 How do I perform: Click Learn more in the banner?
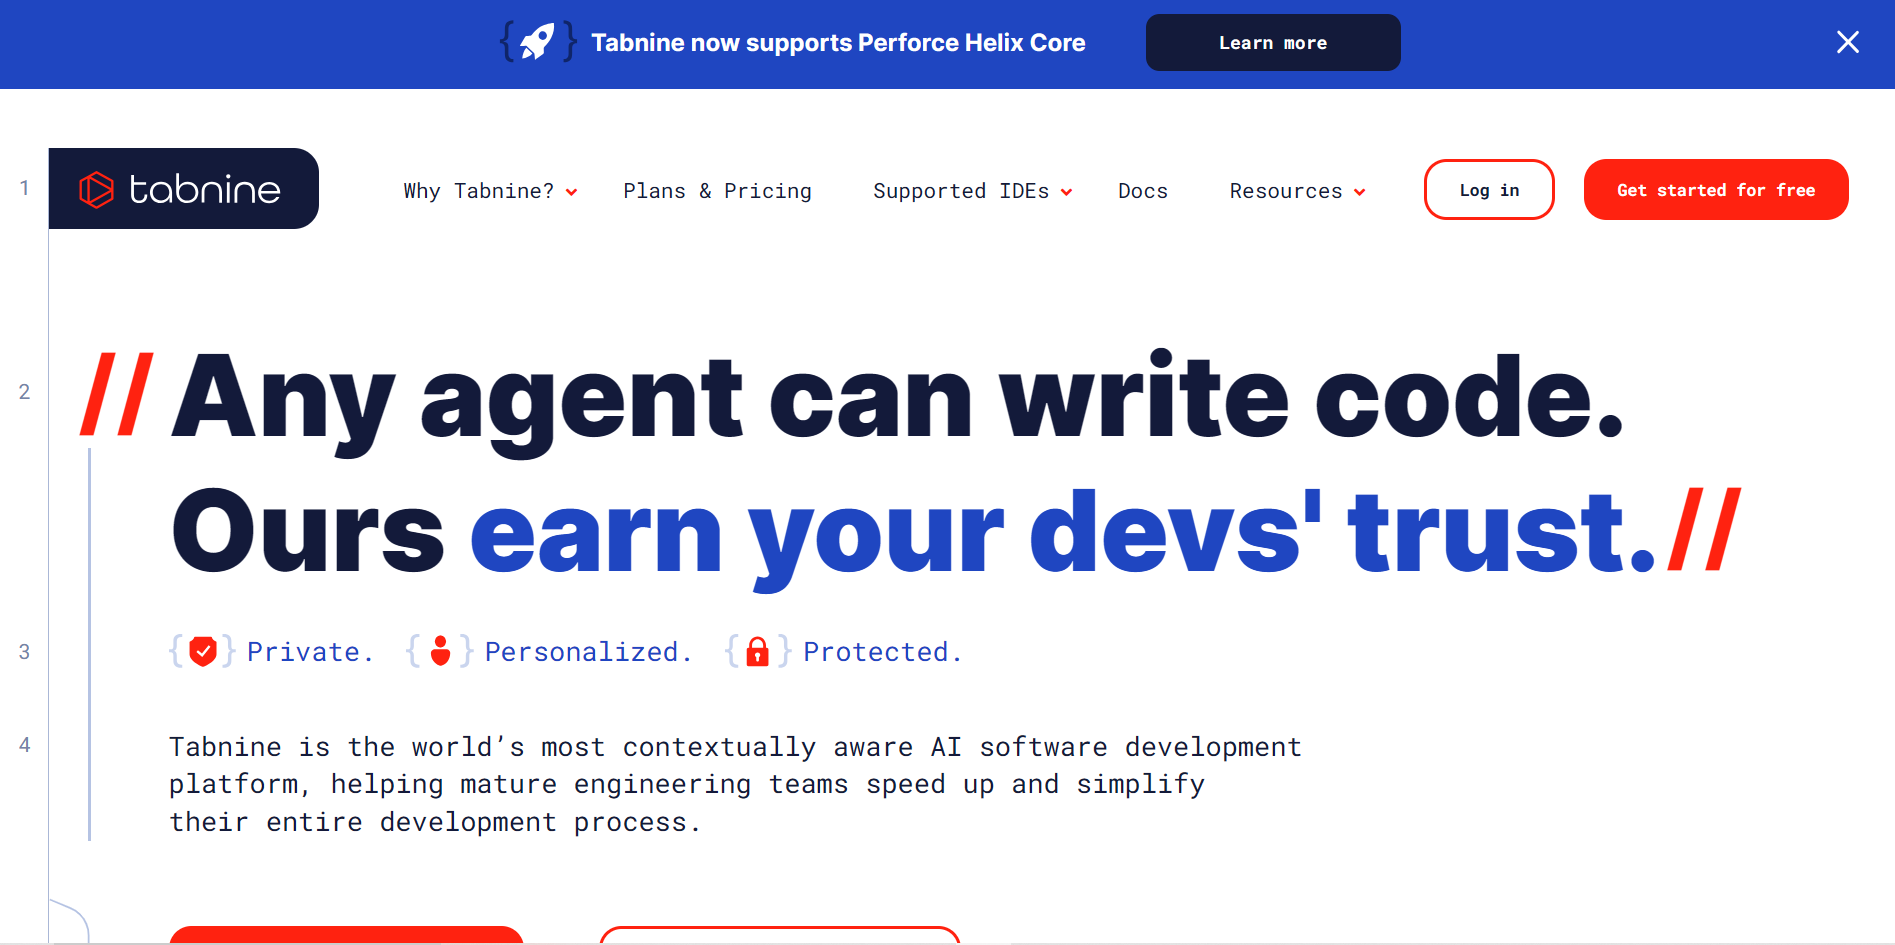pos(1273,42)
